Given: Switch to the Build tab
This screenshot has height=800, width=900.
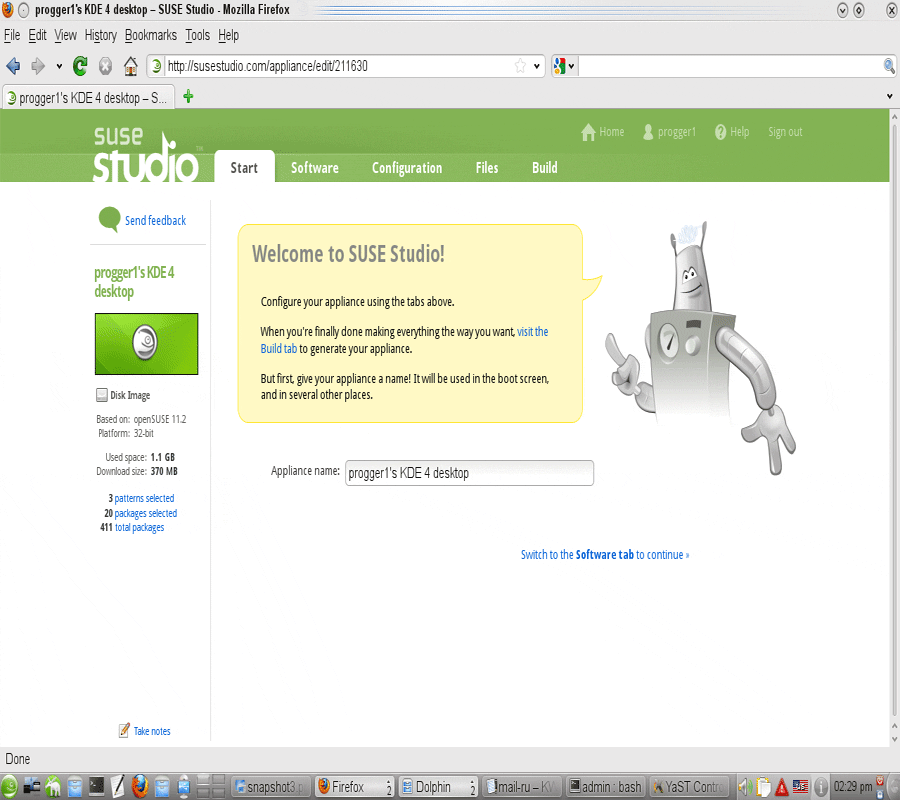Looking at the screenshot, I should coord(544,168).
